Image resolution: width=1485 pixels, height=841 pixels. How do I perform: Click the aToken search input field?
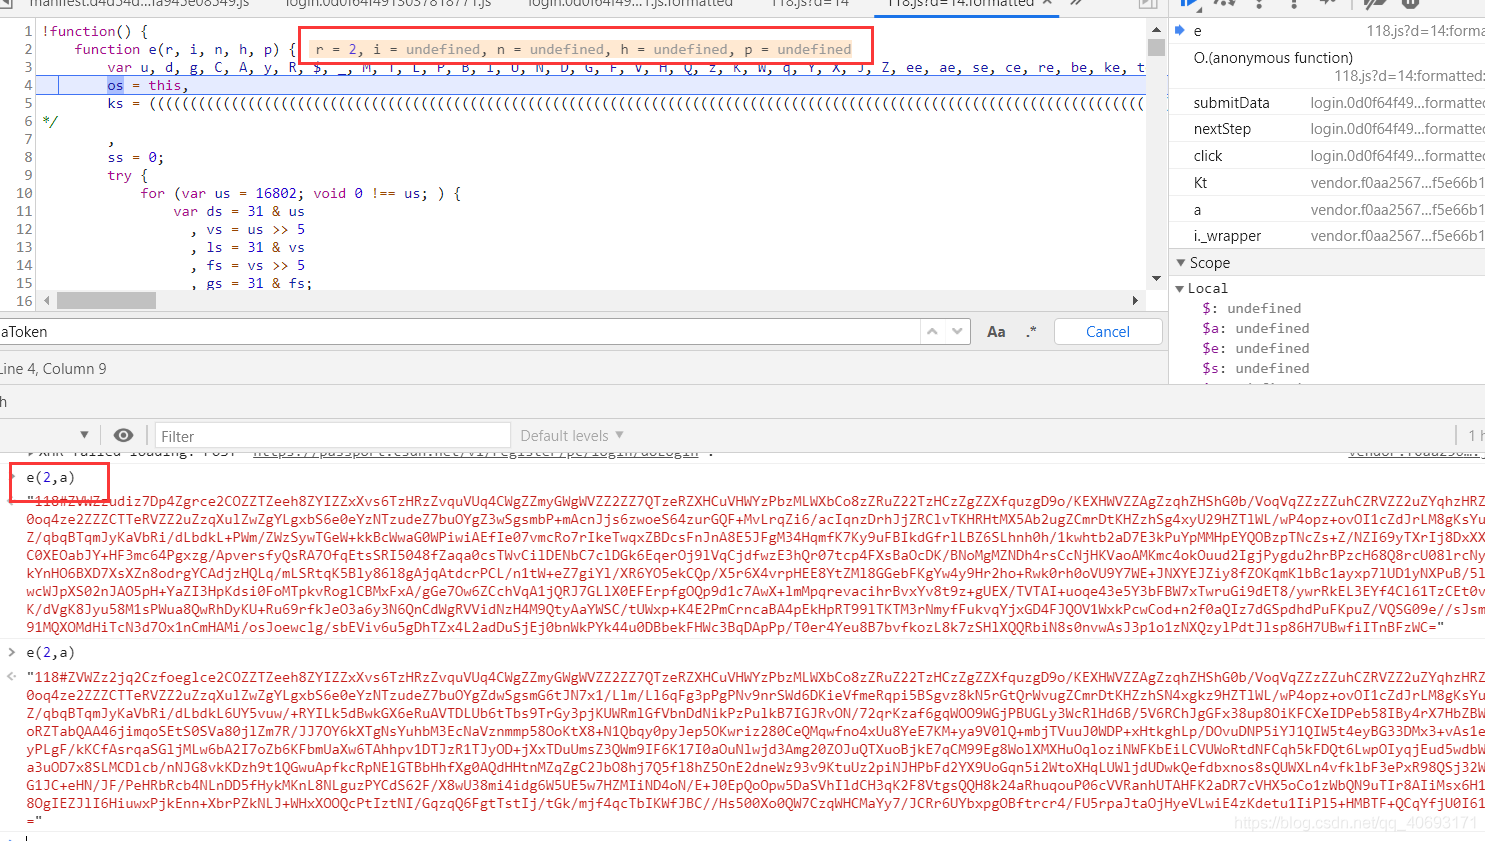click(x=450, y=332)
